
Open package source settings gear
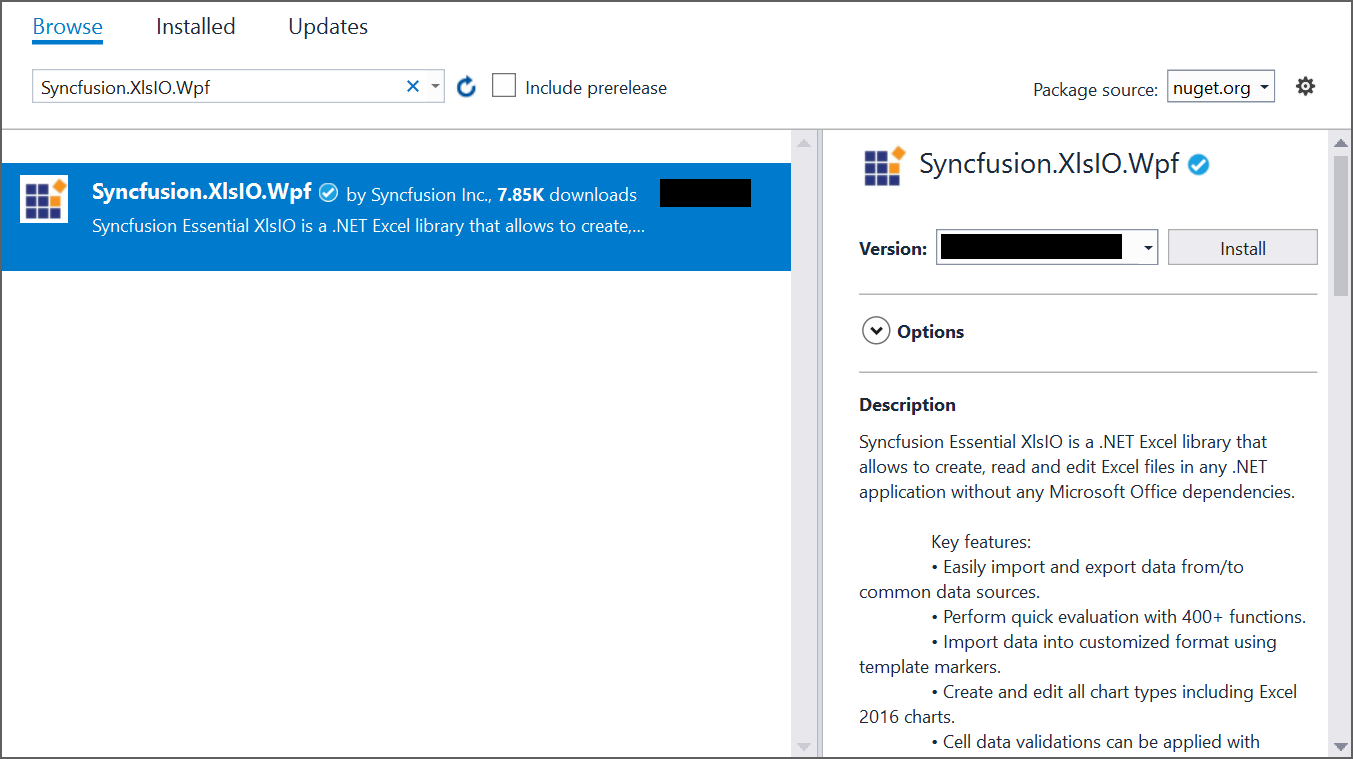point(1305,87)
